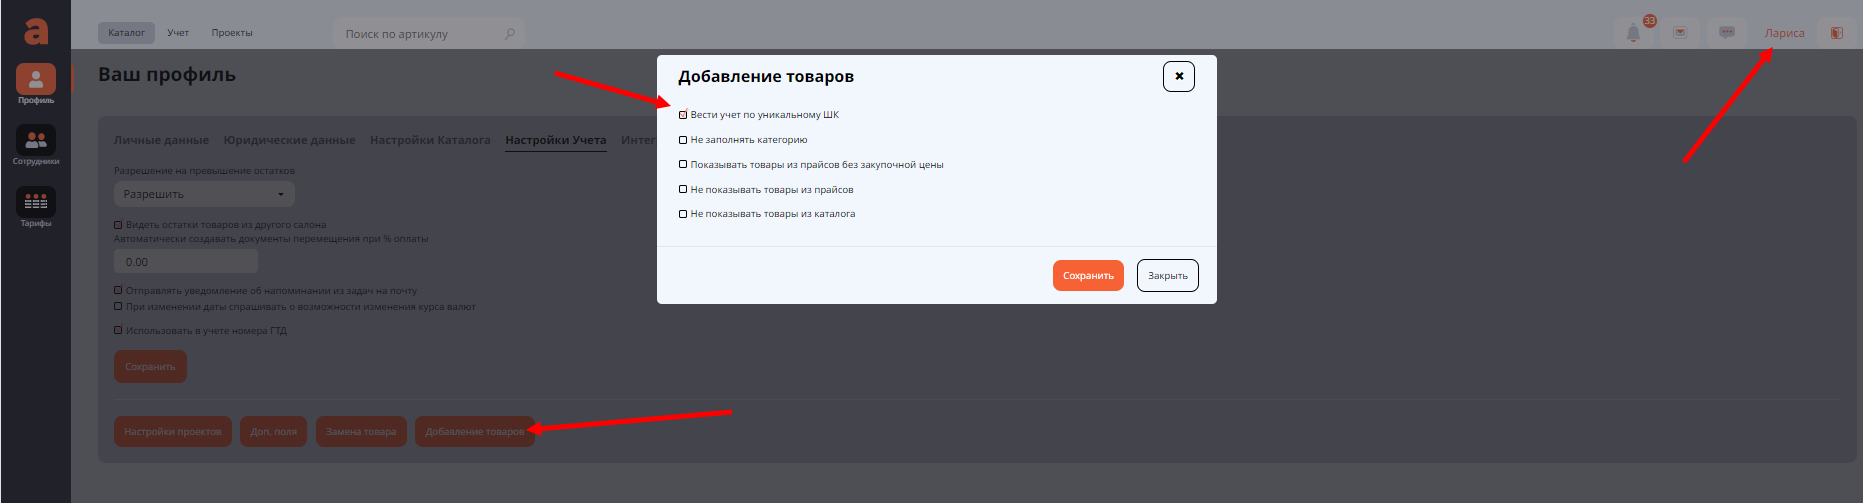Toggle Вести учет по уникальному ШК checkbox
This screenshot has width=1863, height=503.
tap(683, 115)
